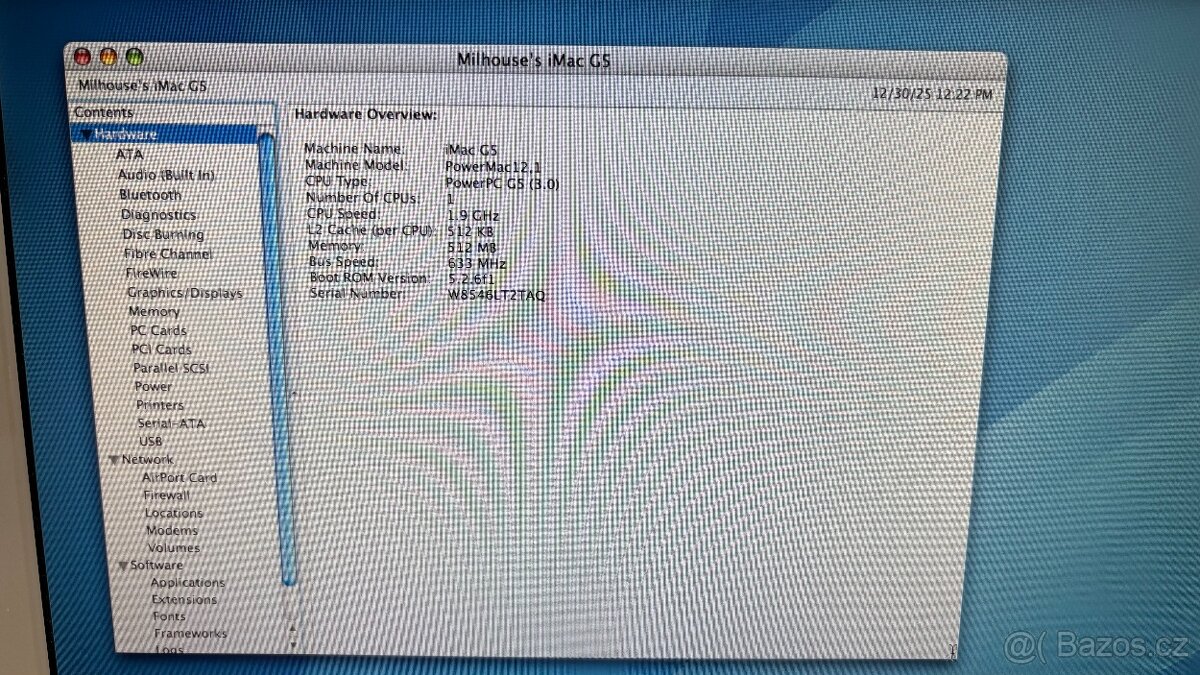Select Applications under Software
Viewport: 1200px width, 675px height.
pos(188,582)
